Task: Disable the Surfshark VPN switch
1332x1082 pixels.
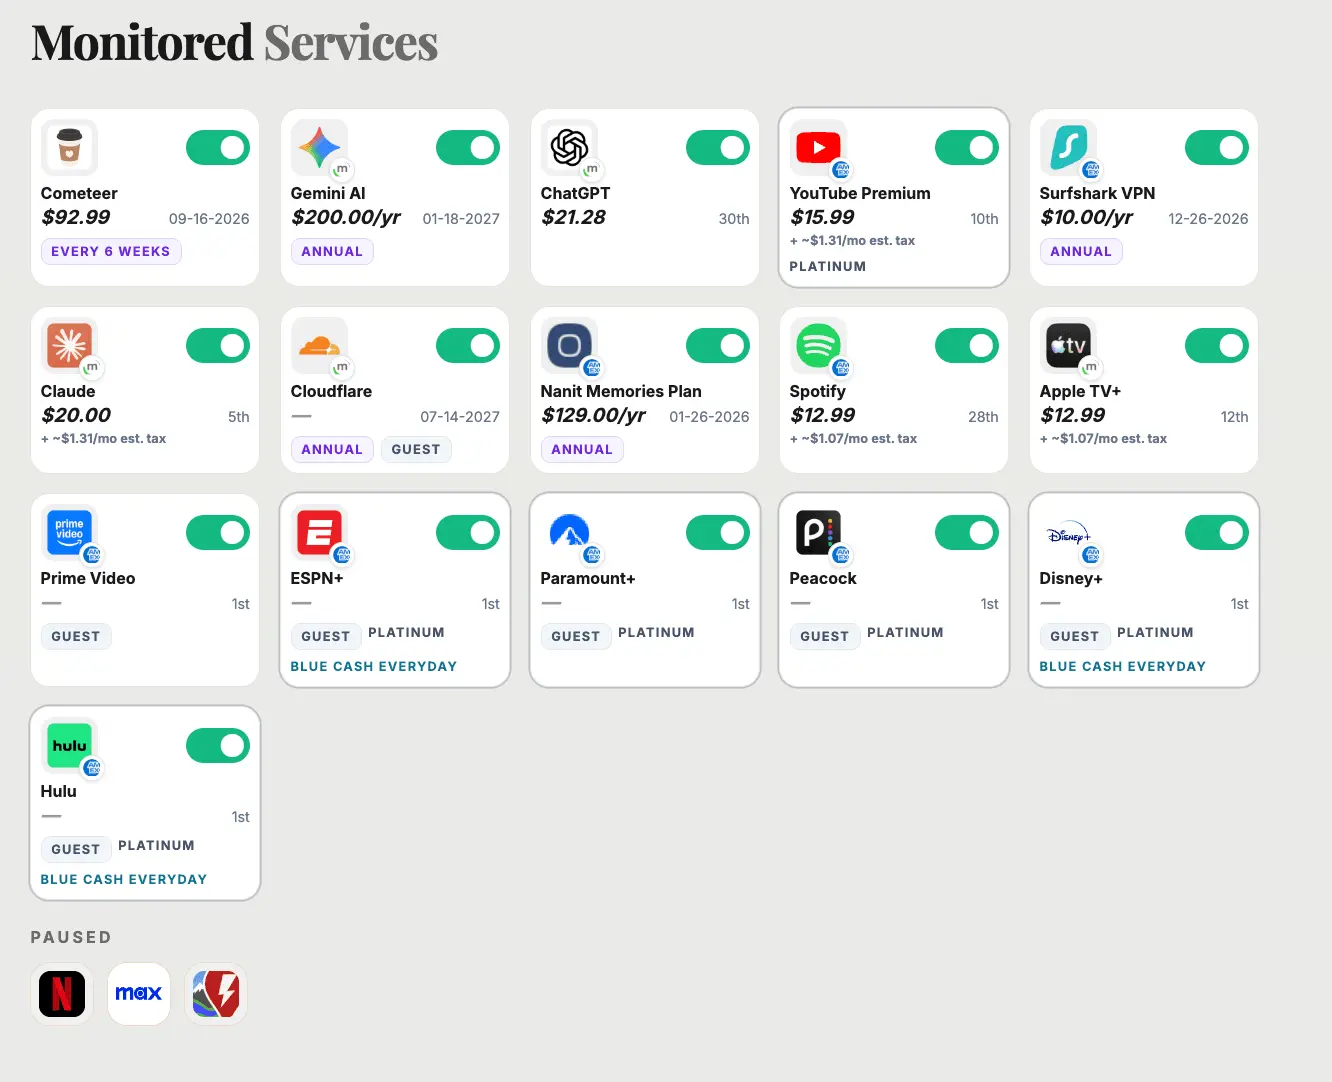Action: coord(1217,148)
